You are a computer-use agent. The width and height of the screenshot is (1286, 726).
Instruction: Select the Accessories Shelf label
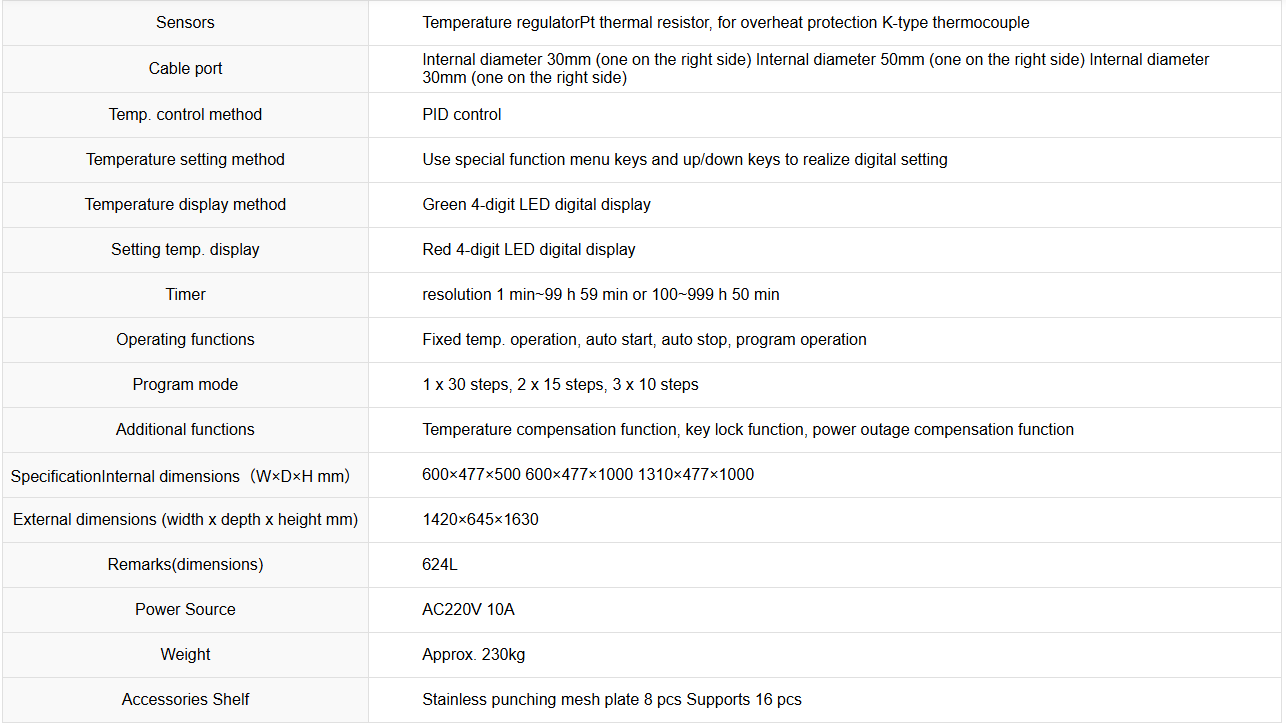click(185, 699)
